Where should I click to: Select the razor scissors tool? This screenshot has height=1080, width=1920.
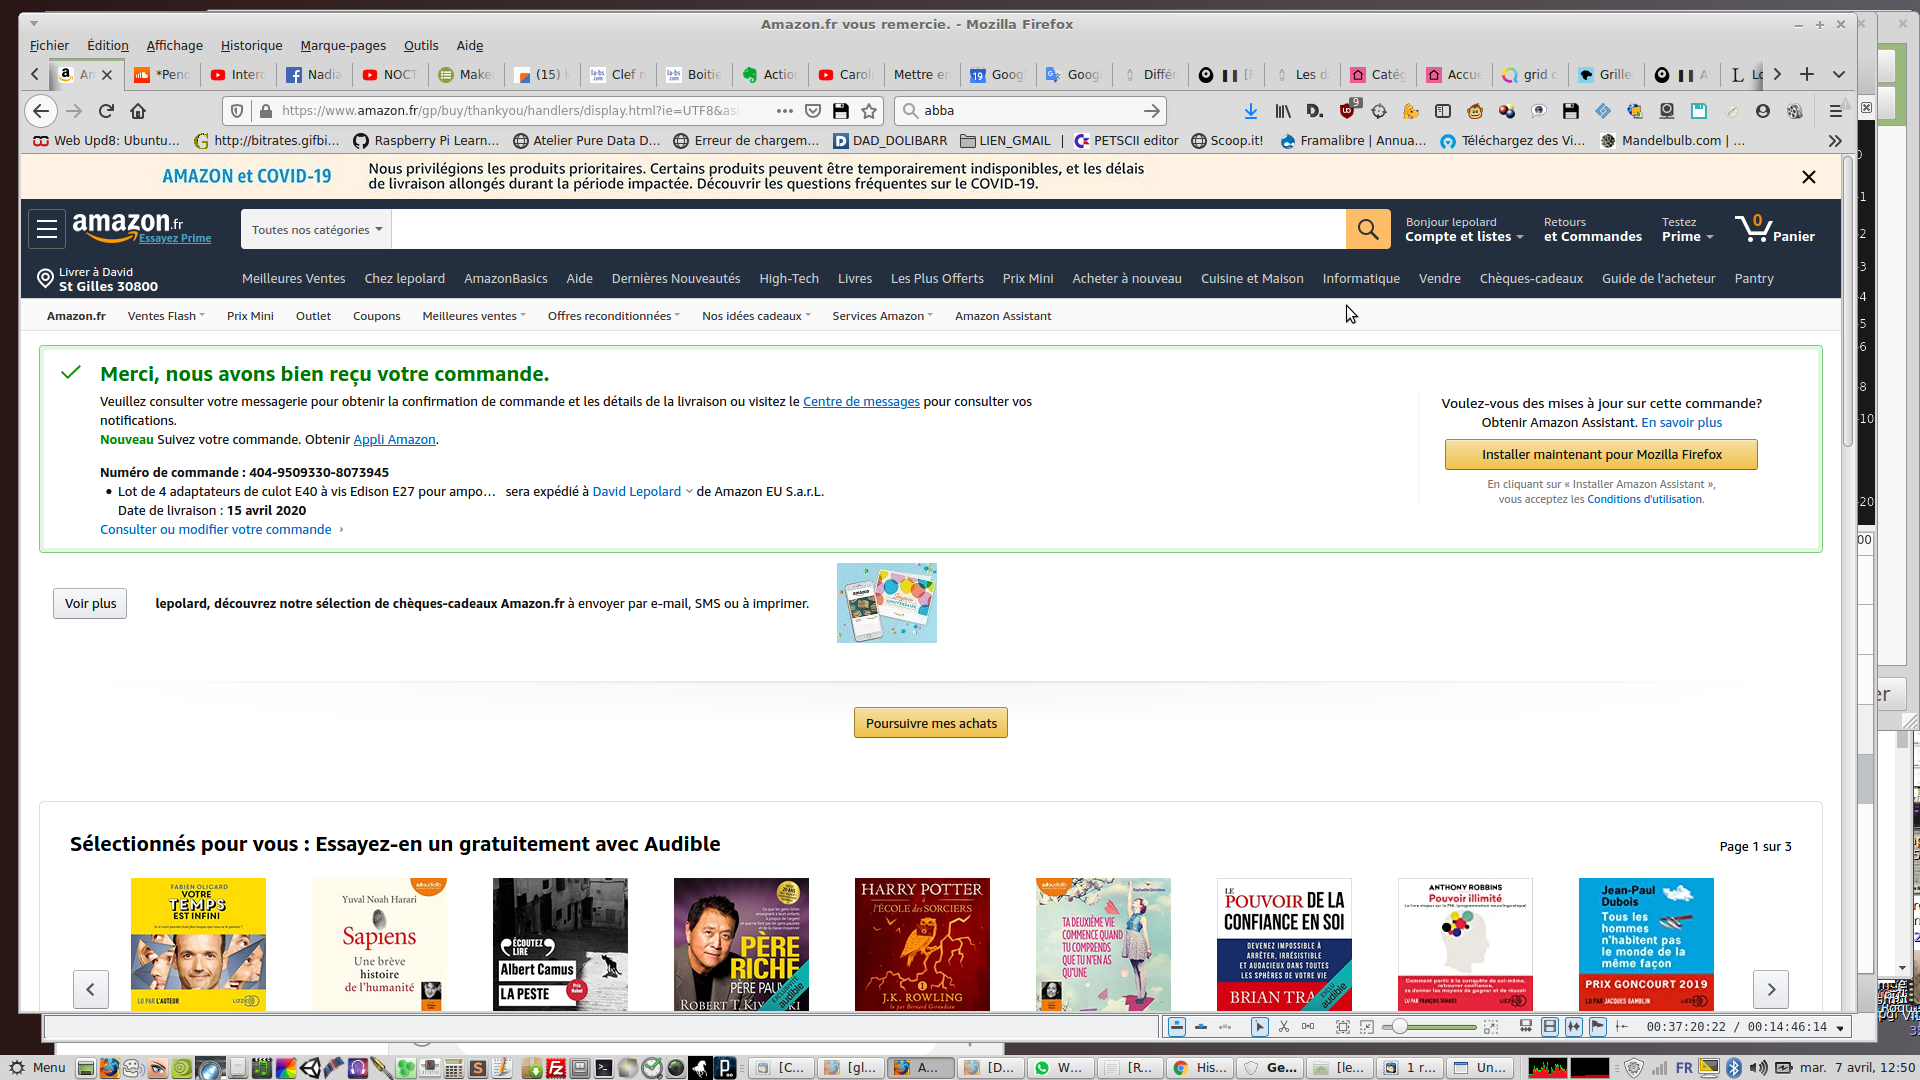tap(1284, 1027)
